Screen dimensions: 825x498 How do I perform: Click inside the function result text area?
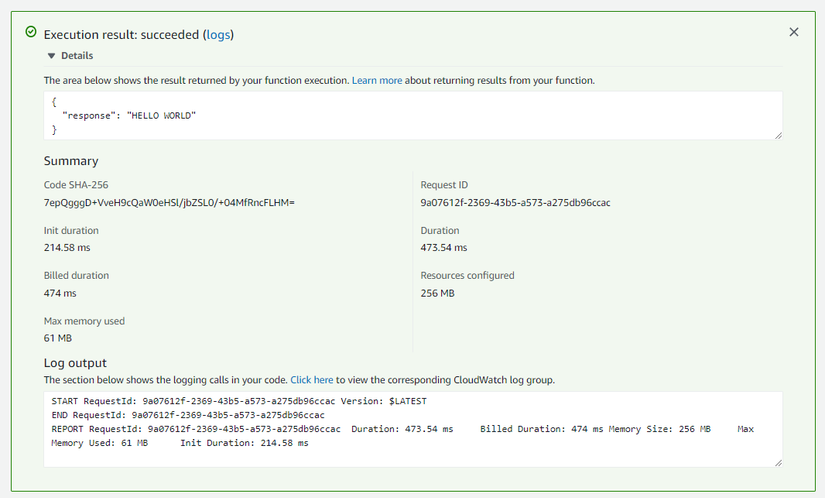pos(412,116)
